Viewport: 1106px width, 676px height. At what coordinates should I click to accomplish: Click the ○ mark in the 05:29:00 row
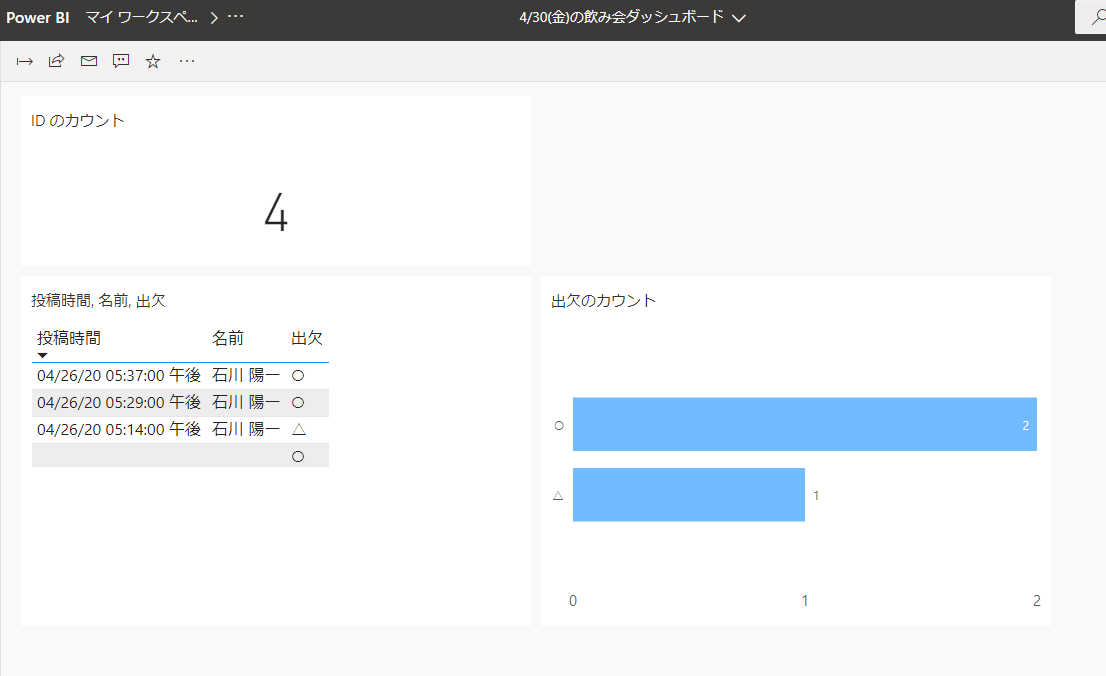tap(298, 403)
